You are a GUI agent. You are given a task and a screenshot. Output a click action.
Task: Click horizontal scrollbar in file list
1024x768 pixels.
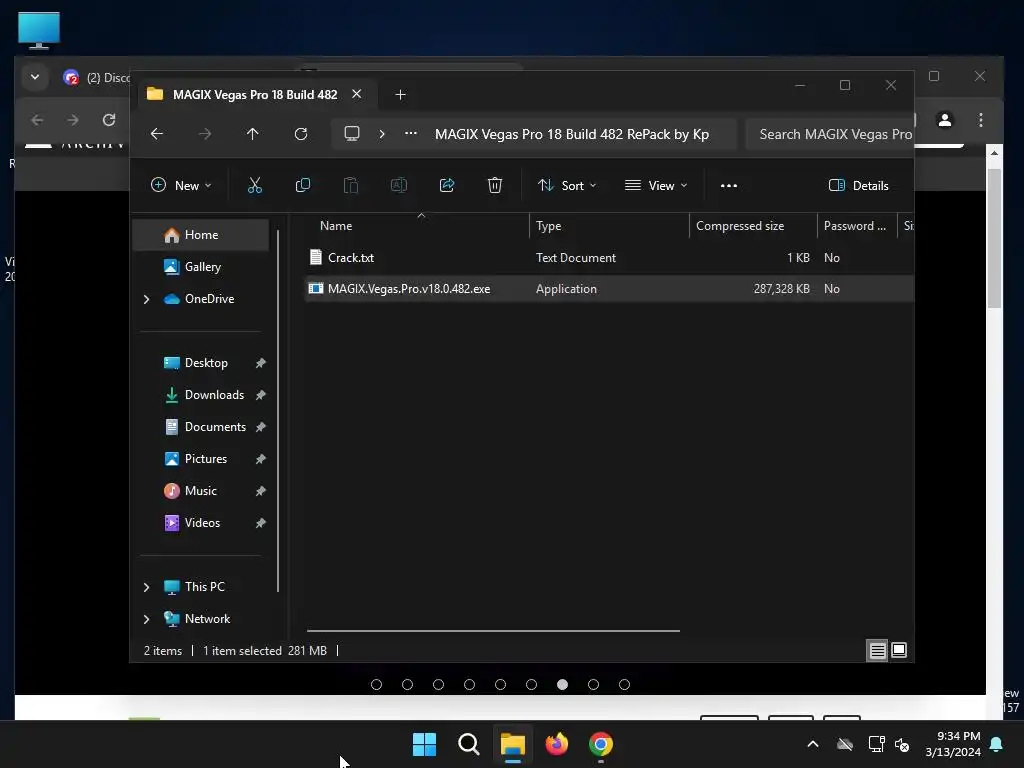point(493,631)
